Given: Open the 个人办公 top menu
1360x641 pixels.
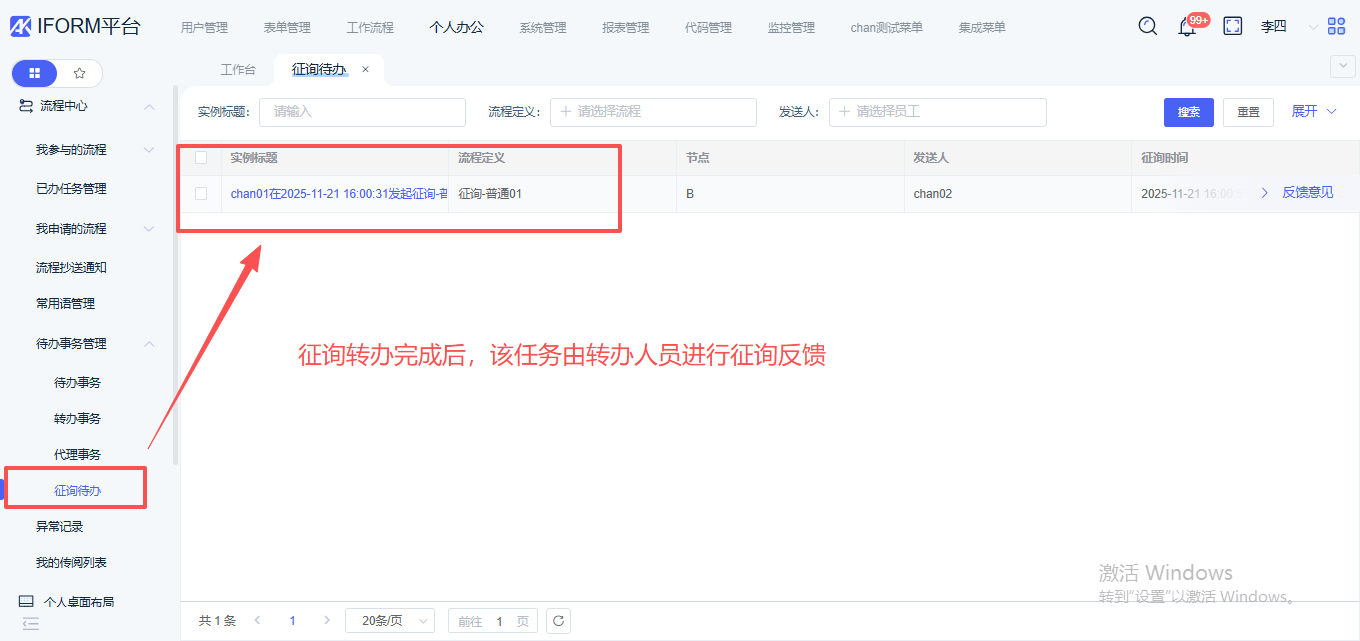Looking at the screenshot, I should (x=456, y=27).
